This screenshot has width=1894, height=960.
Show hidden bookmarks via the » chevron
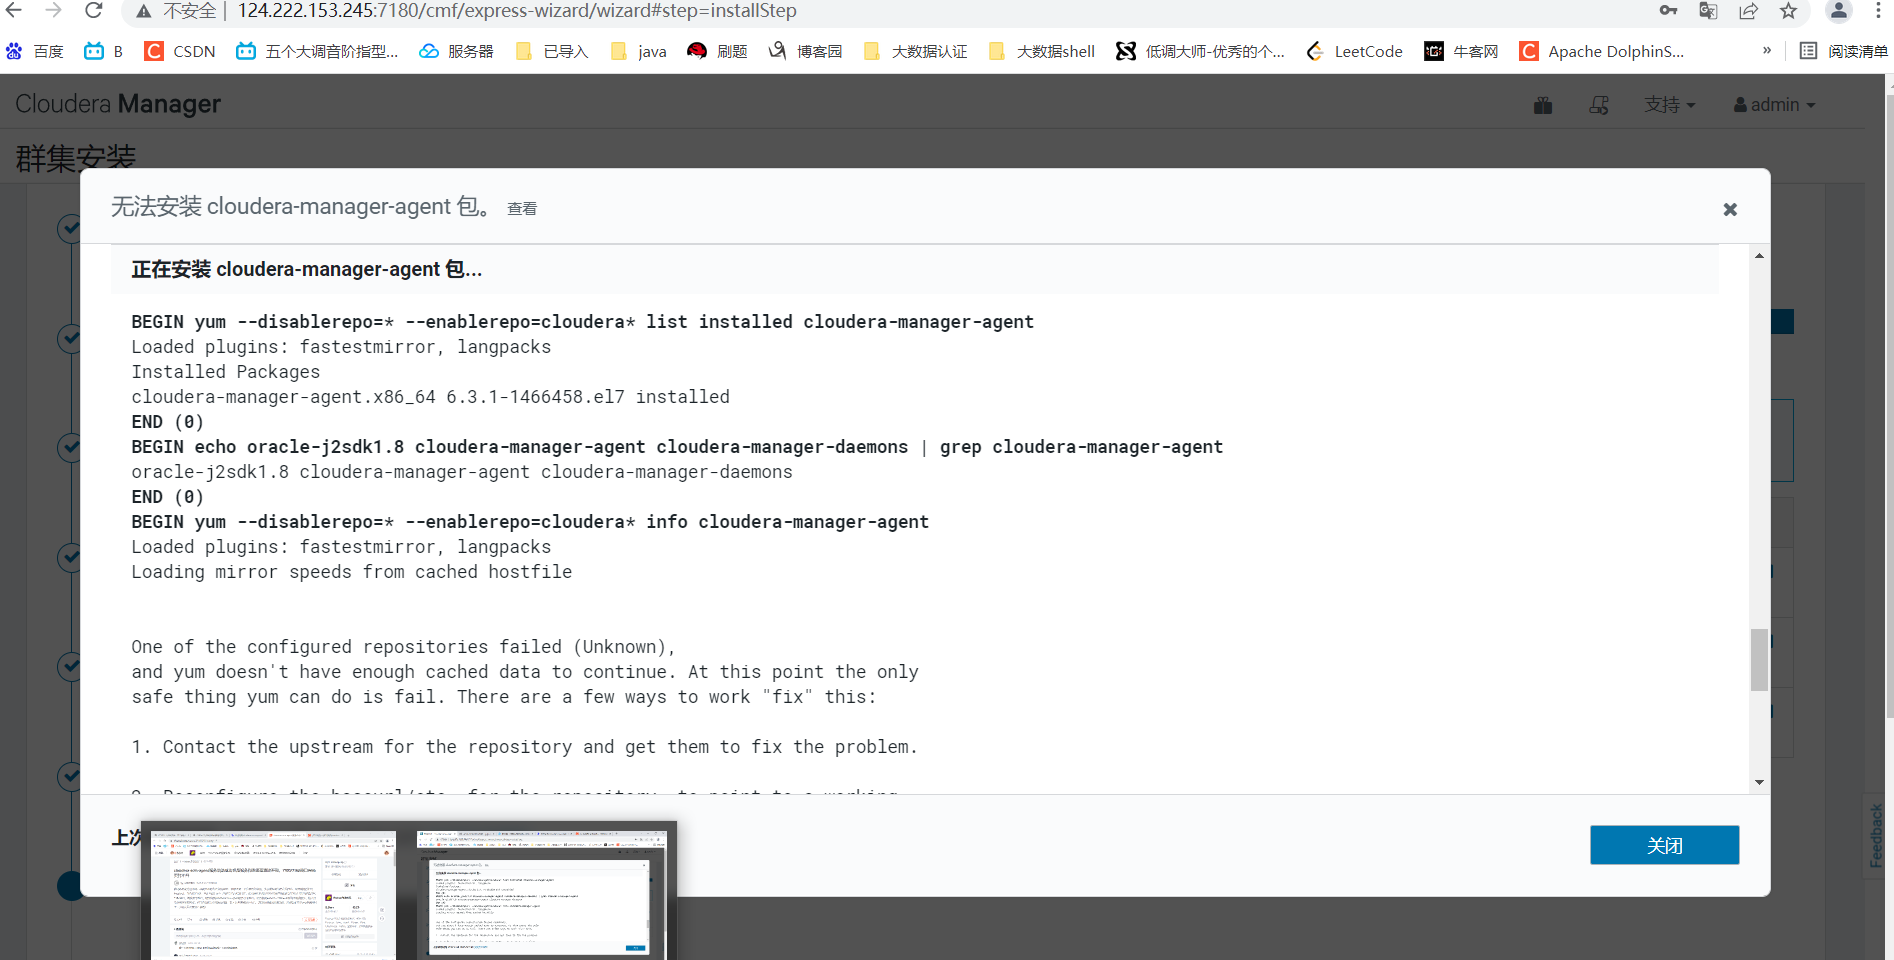1767,50
